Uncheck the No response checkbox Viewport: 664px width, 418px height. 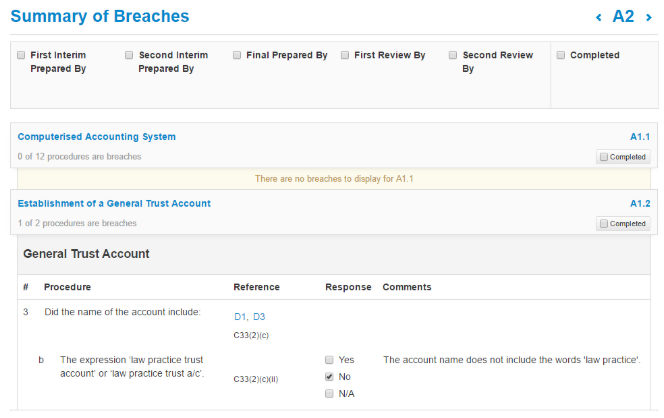tap(330, 377)
